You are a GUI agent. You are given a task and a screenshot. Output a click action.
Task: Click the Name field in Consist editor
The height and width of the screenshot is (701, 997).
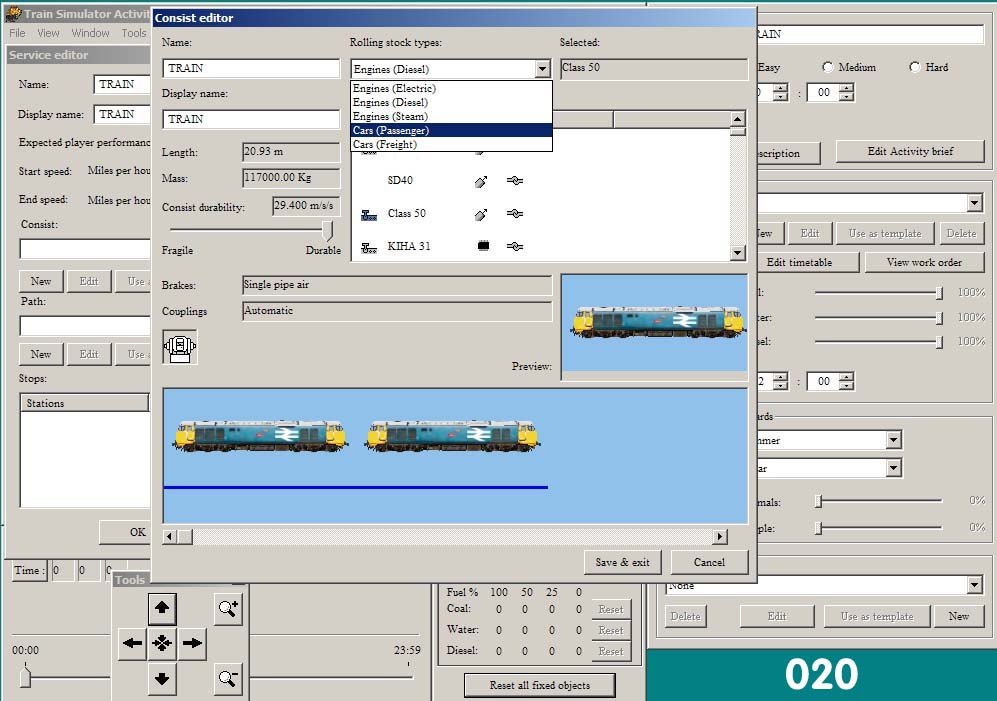coord(251,68)
